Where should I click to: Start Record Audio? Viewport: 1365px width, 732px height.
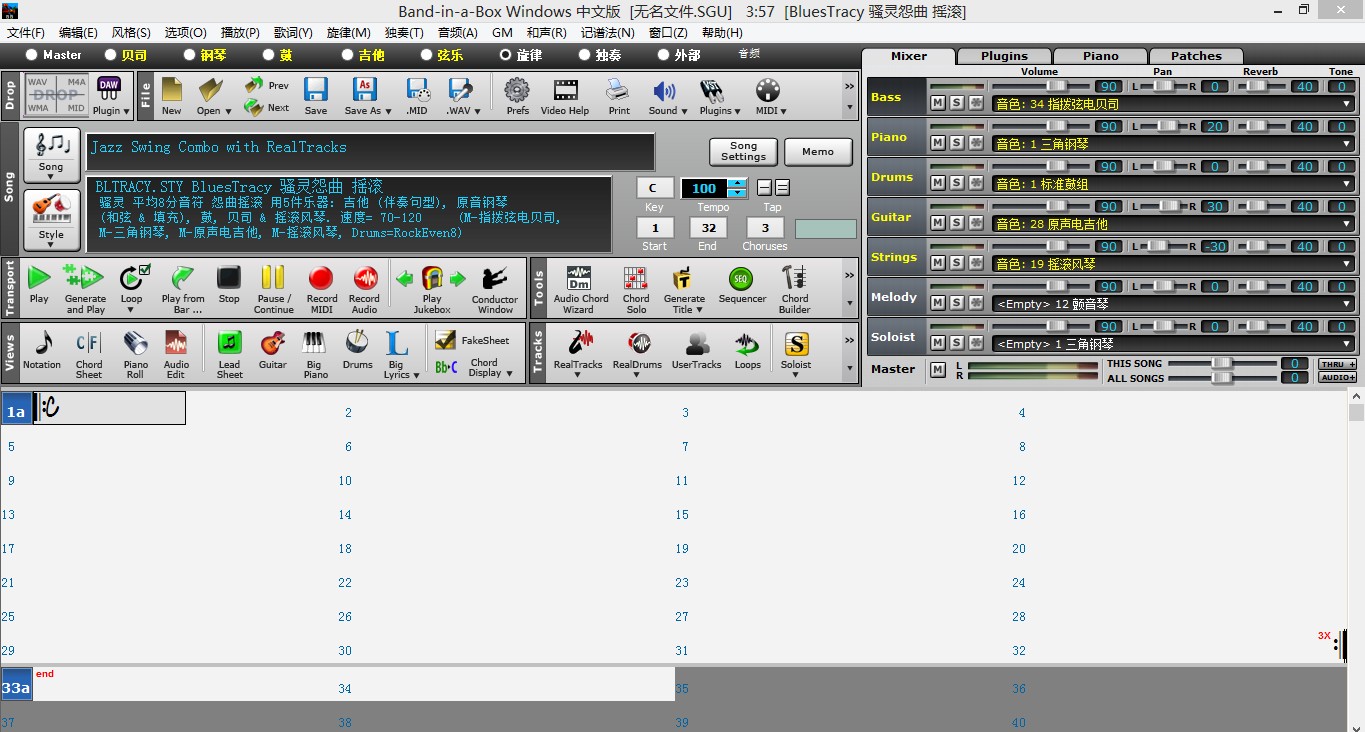click(364, 288)
